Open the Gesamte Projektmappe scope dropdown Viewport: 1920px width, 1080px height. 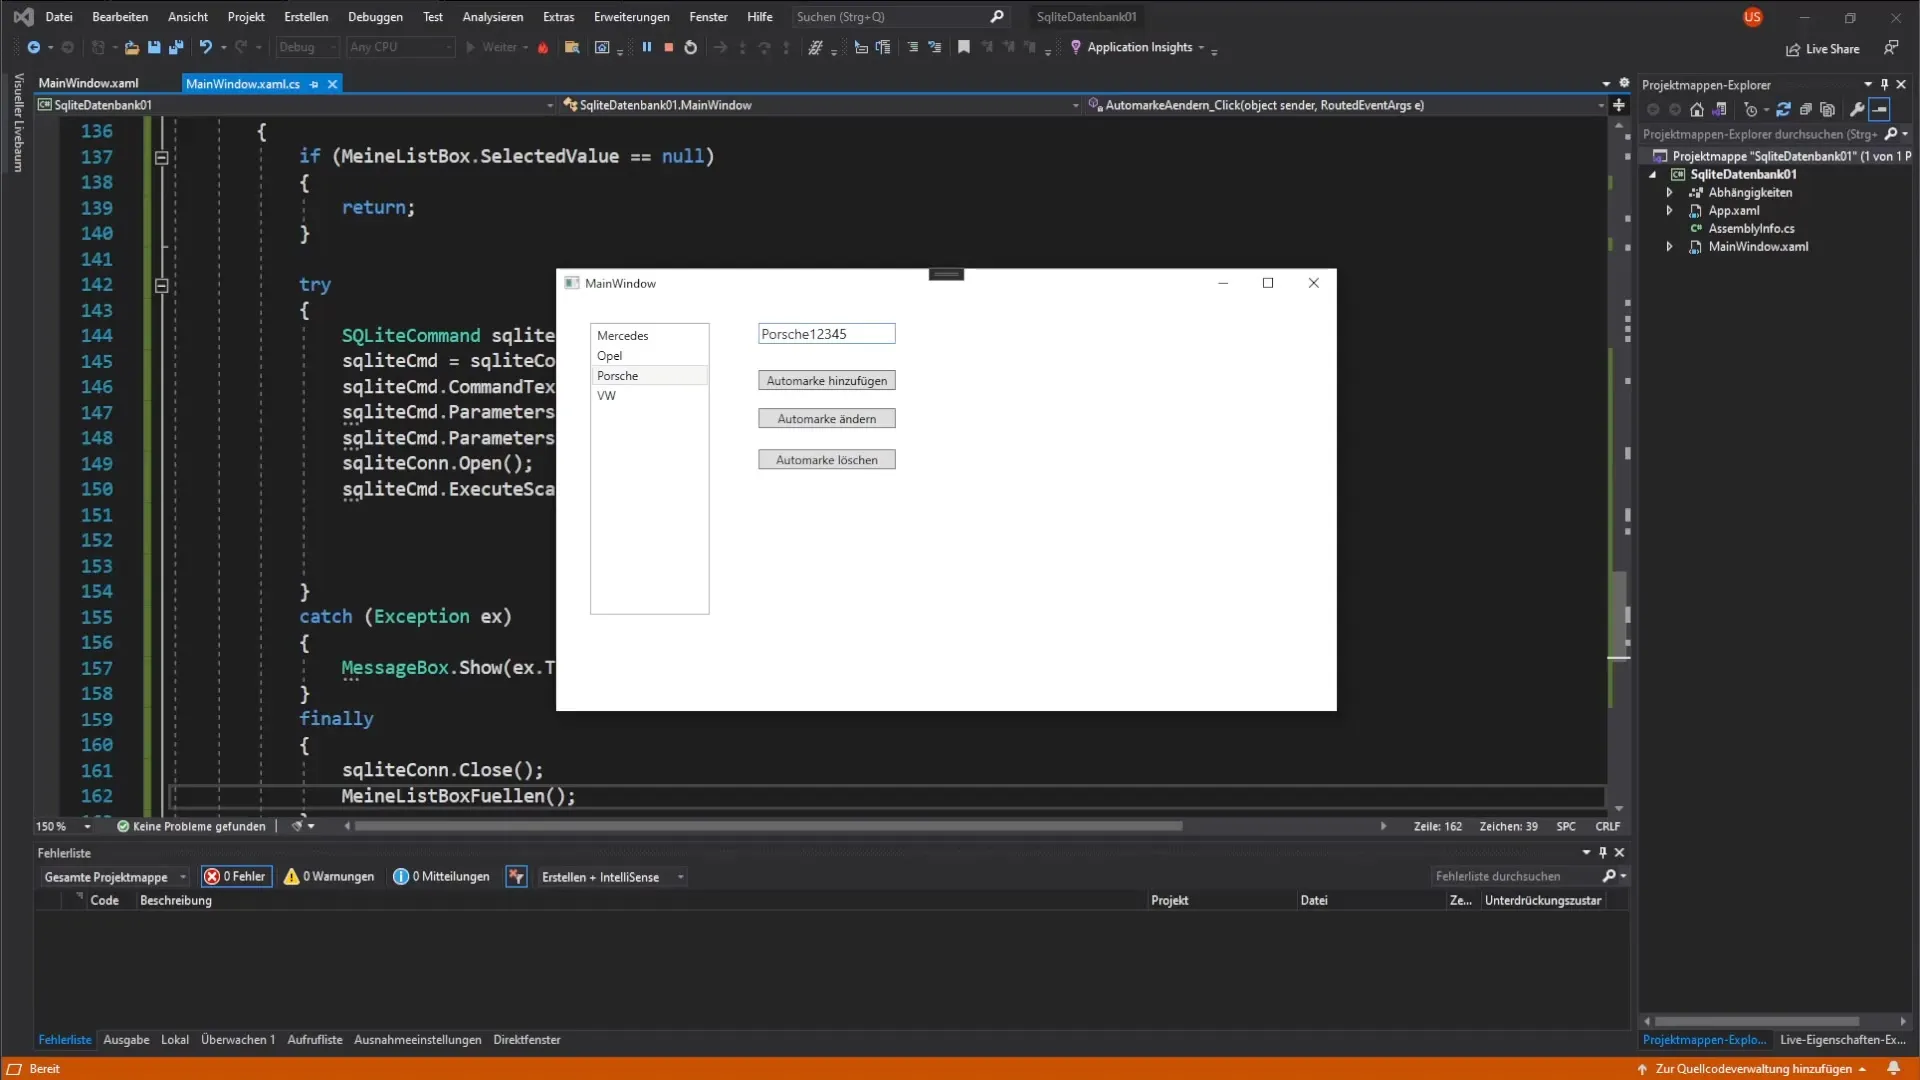pos(114,877)
